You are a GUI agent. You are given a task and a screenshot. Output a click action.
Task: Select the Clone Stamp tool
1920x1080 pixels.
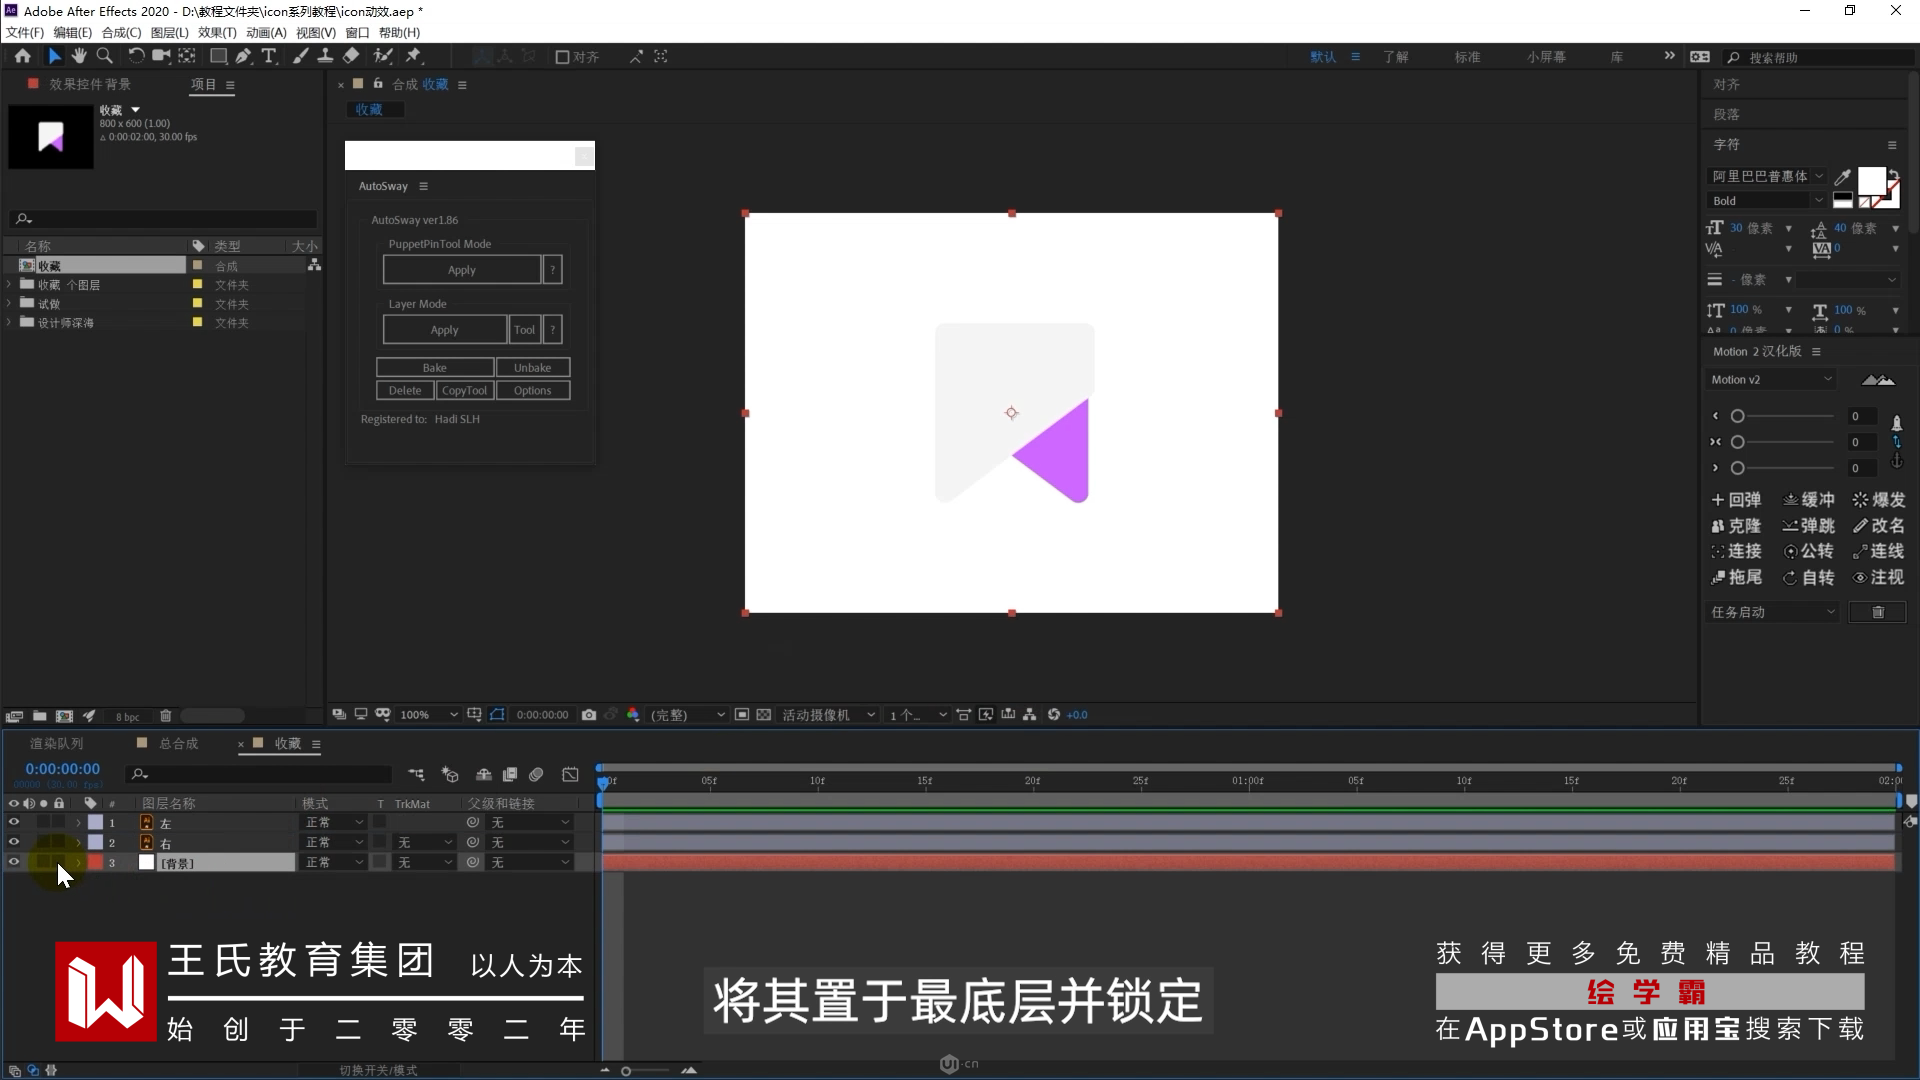click(325, 56)
